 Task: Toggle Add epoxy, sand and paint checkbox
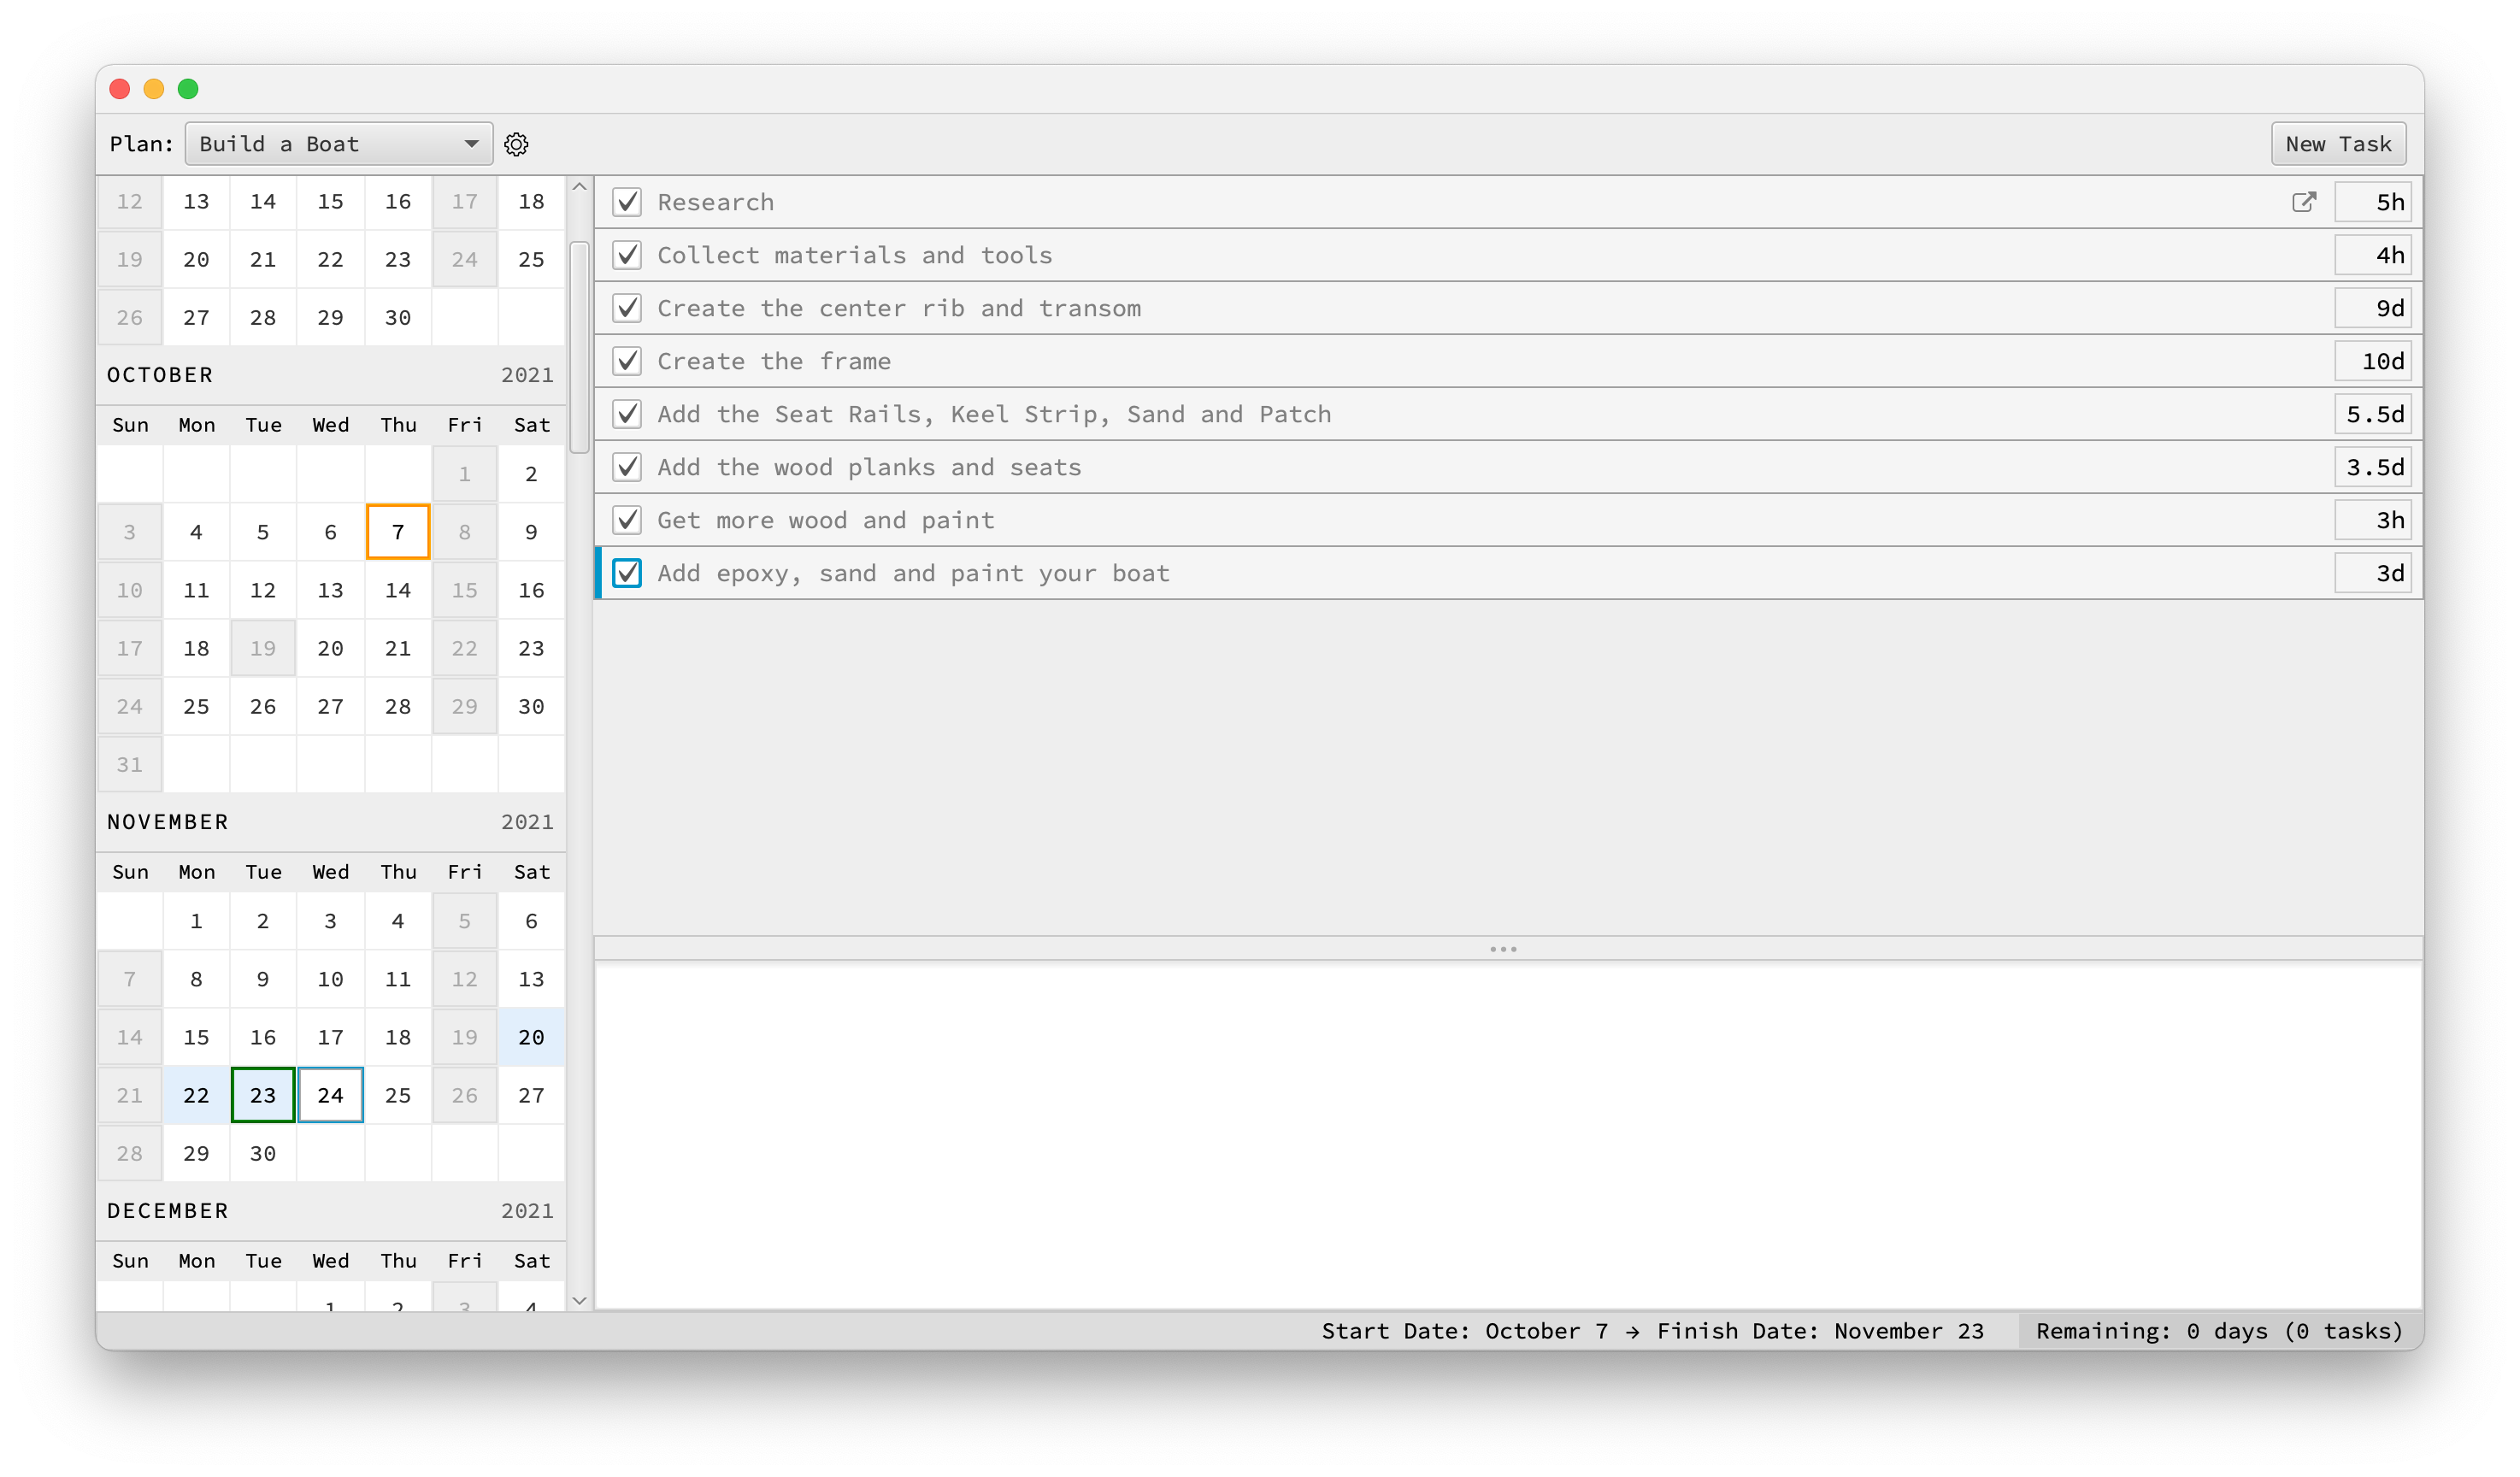(x=627, y=573)
